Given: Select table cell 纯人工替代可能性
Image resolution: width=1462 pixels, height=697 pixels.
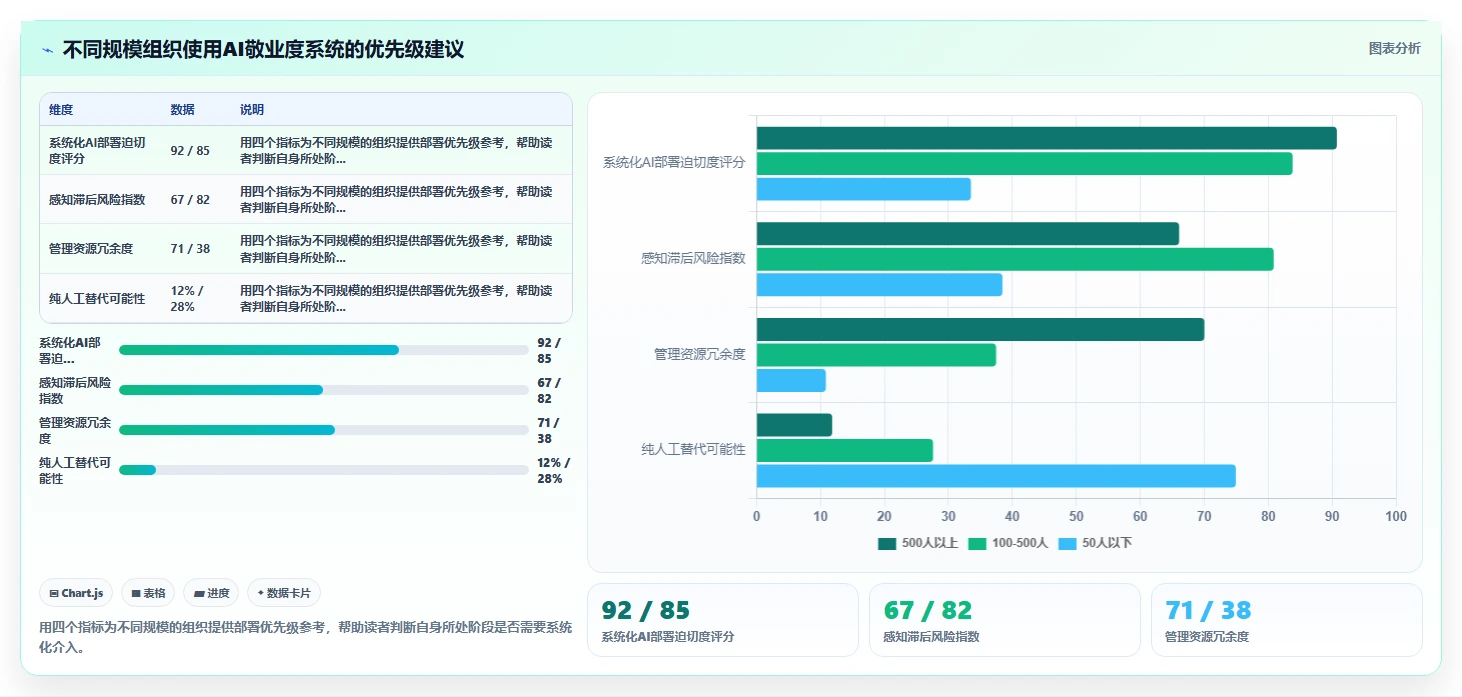Looking at the screenshot, I should [97, 299].
